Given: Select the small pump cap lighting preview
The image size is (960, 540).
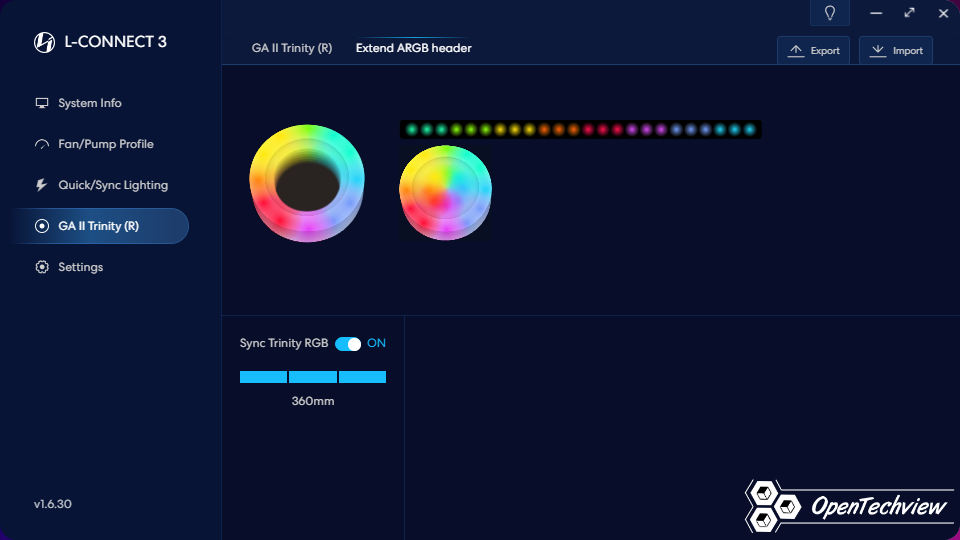Looking at the screenshot, I should (x=445, y=192).
